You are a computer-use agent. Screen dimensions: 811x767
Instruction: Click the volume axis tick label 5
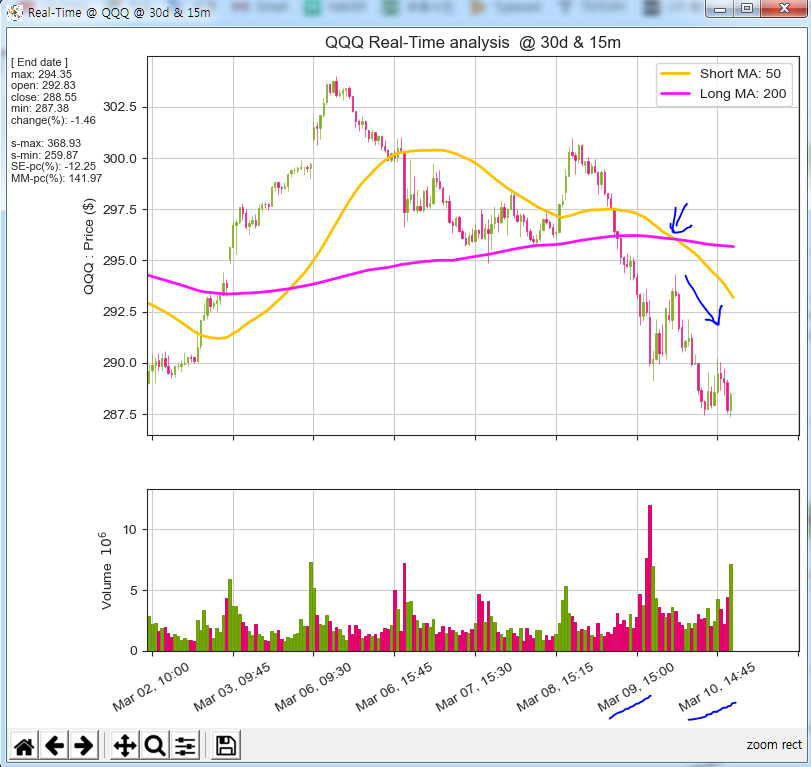point(133,590)
